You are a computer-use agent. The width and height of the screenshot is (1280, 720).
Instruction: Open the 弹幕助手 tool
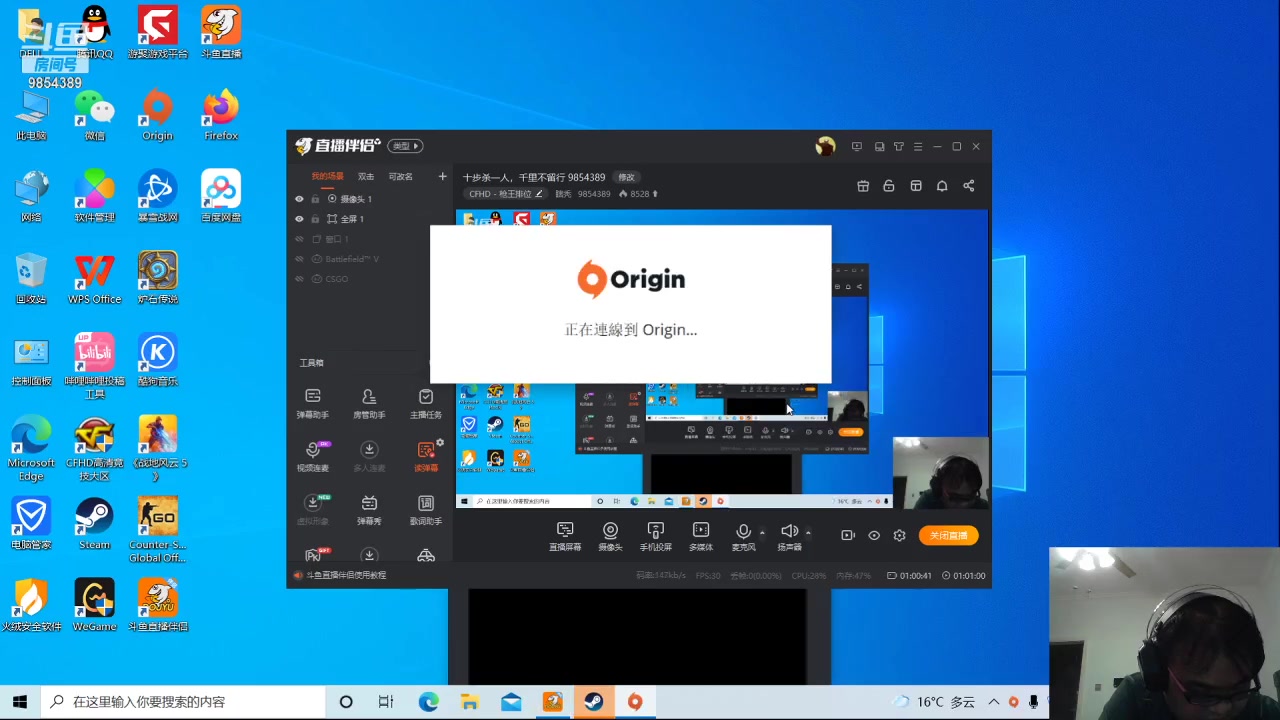pyautogui.click(x=312, y=402)
